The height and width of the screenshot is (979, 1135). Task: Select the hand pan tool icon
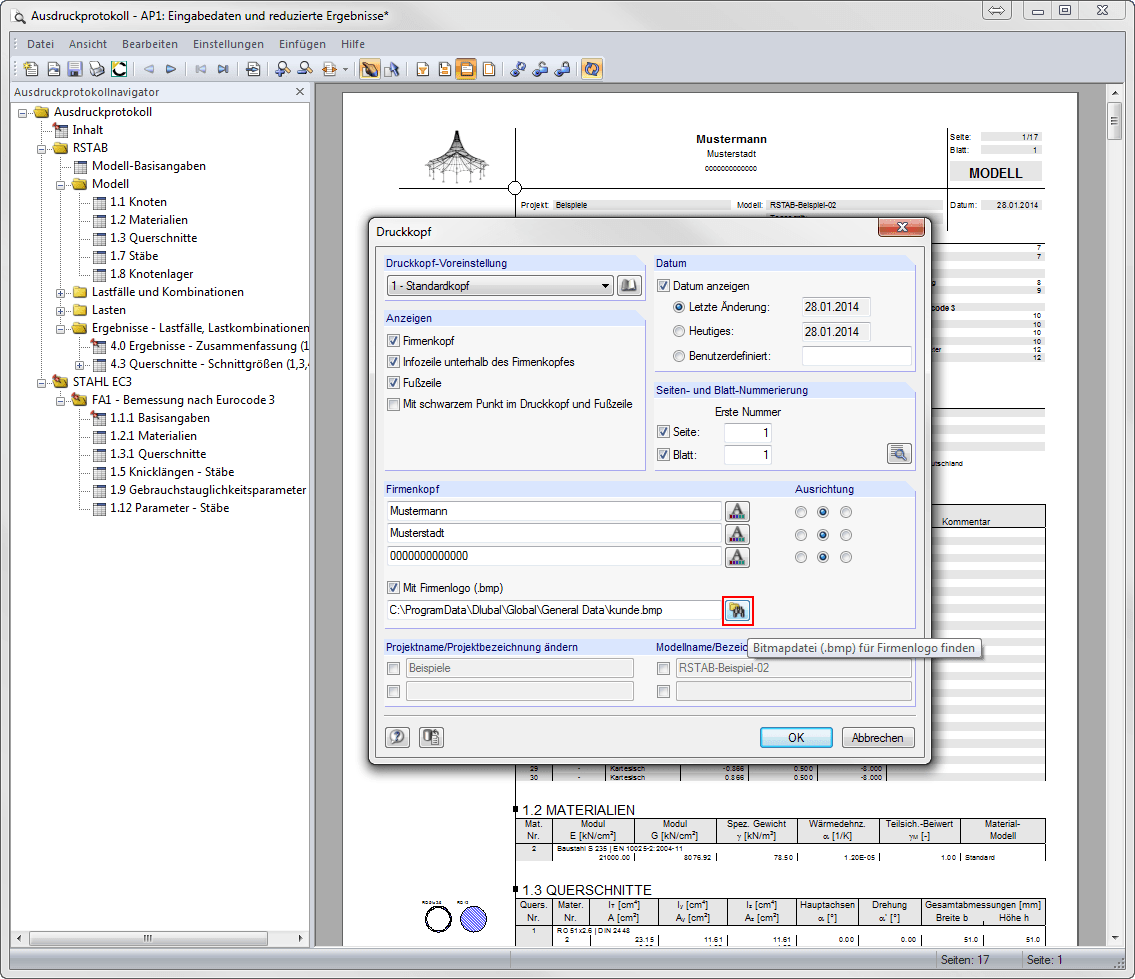(370, 69)
